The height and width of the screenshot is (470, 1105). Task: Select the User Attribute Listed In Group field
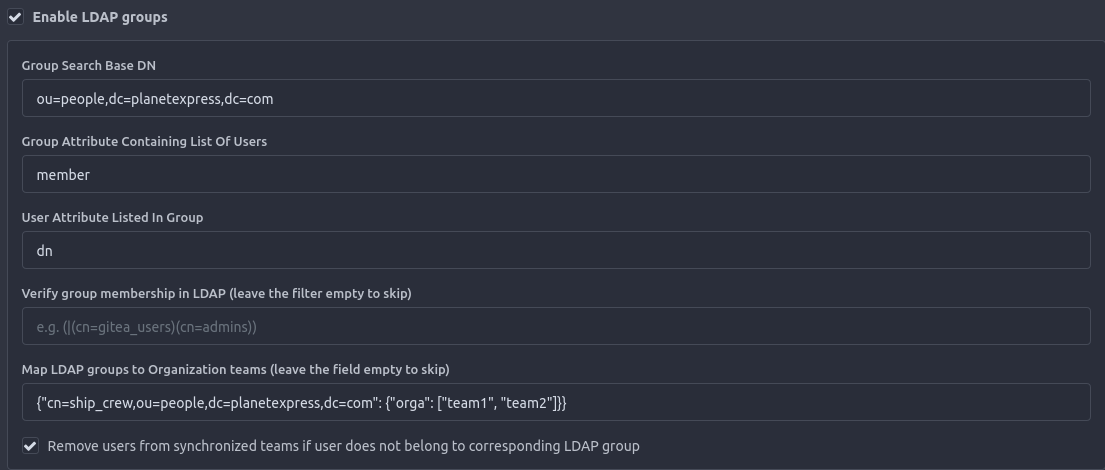click(555, 250)
